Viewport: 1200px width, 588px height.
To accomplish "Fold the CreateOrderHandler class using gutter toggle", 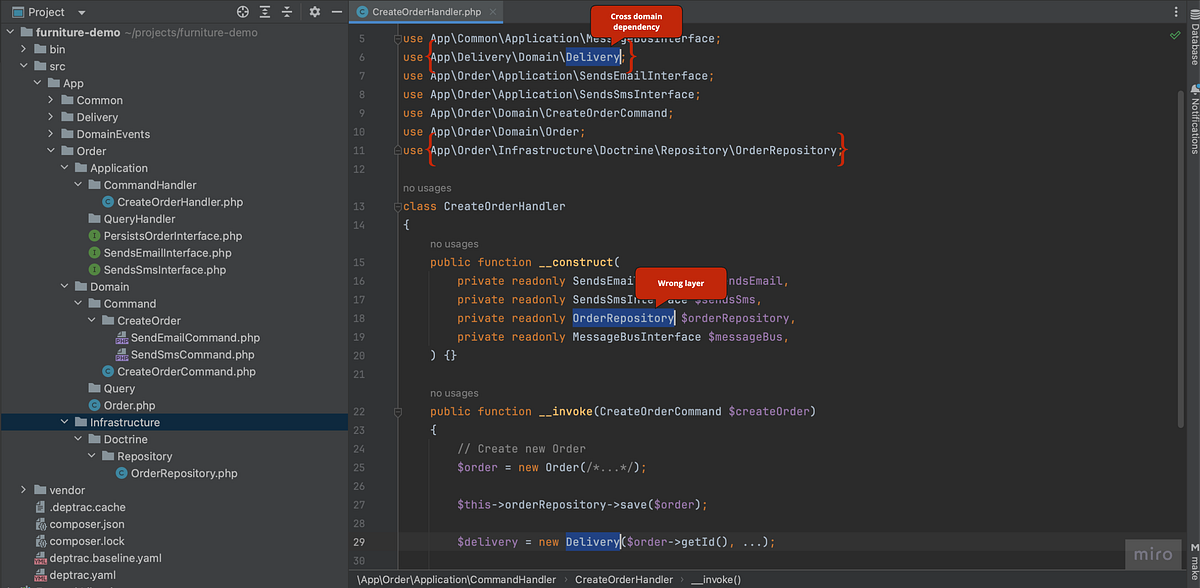I will point(397,206).
